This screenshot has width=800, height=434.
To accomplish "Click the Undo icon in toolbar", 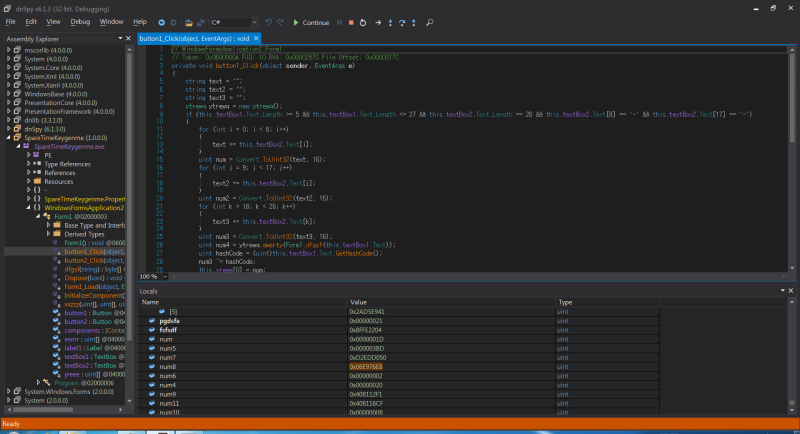I will tap(267, 21).
